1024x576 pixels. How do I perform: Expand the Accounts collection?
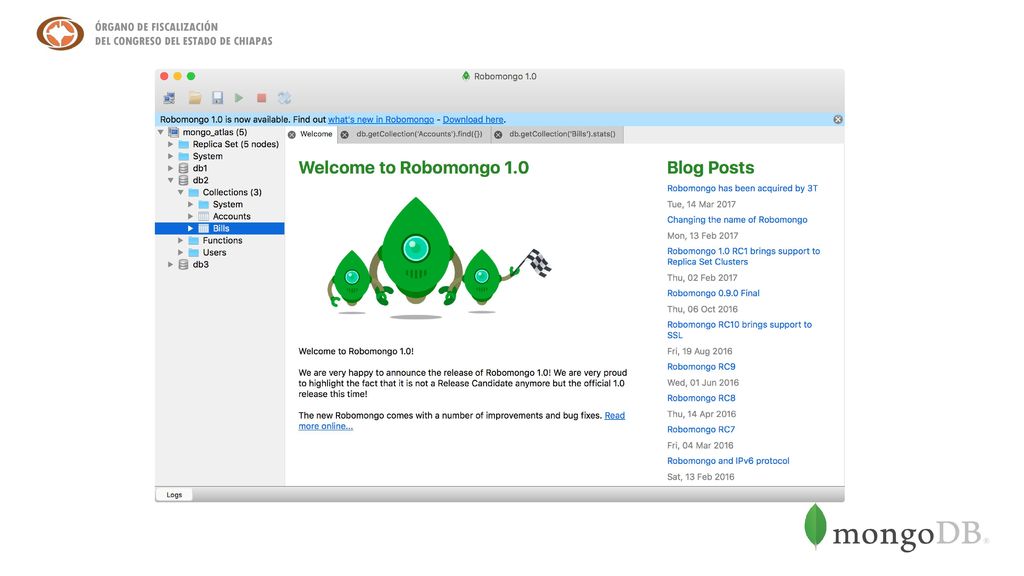[x=191, y=216]
